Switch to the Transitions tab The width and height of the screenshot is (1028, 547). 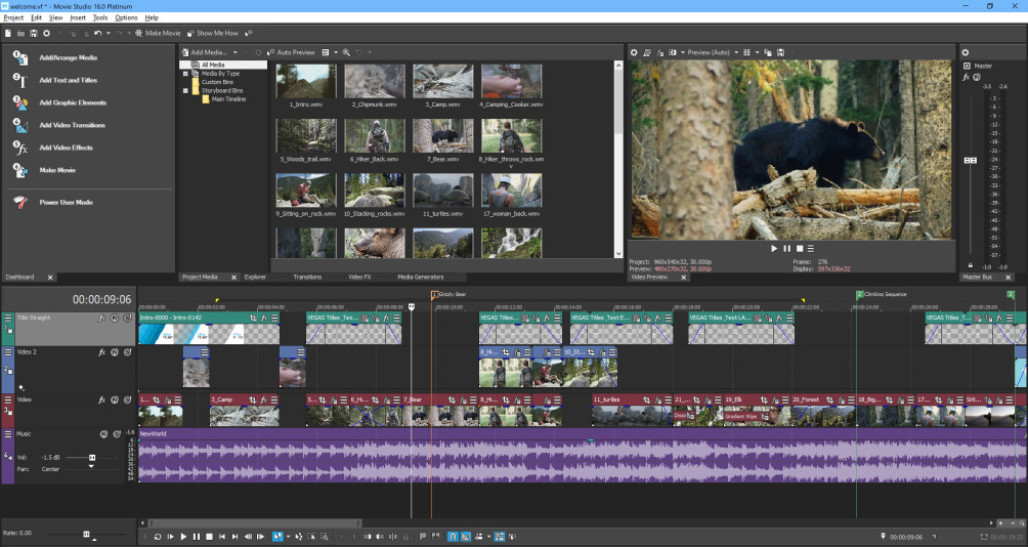tap(307, 277)
